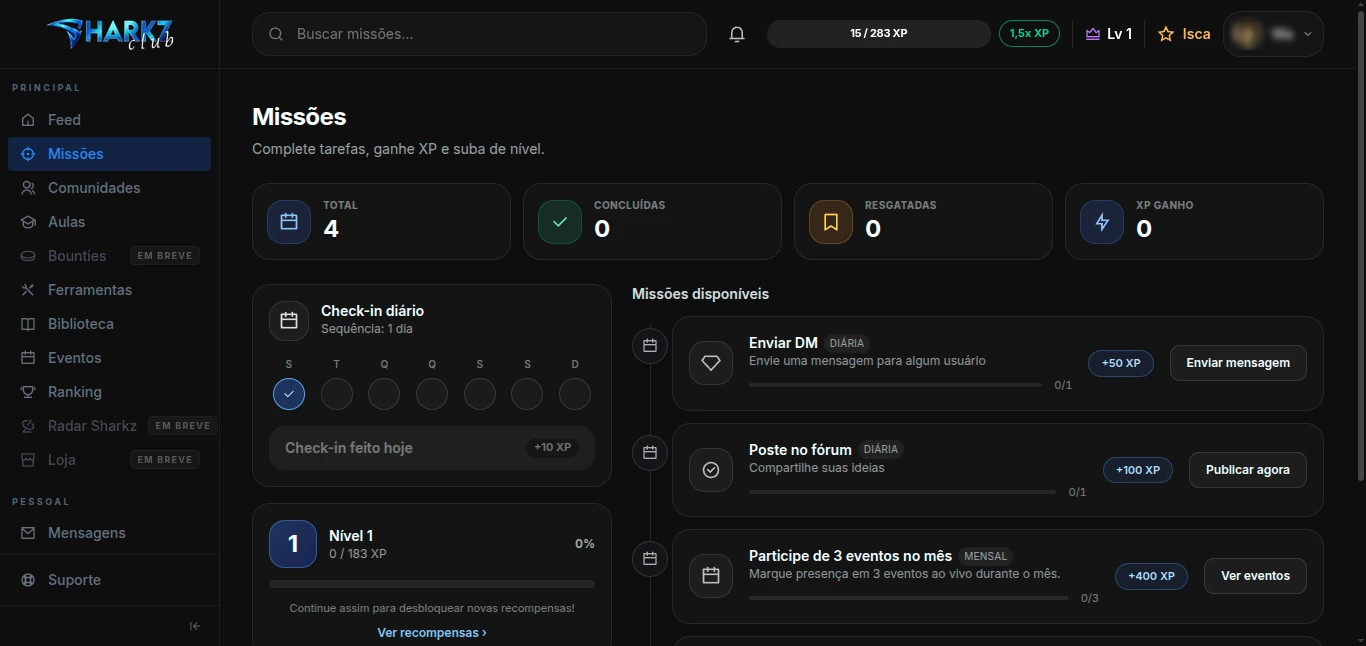
Task: Select the second check-in day circle under T
Action: 337,394
